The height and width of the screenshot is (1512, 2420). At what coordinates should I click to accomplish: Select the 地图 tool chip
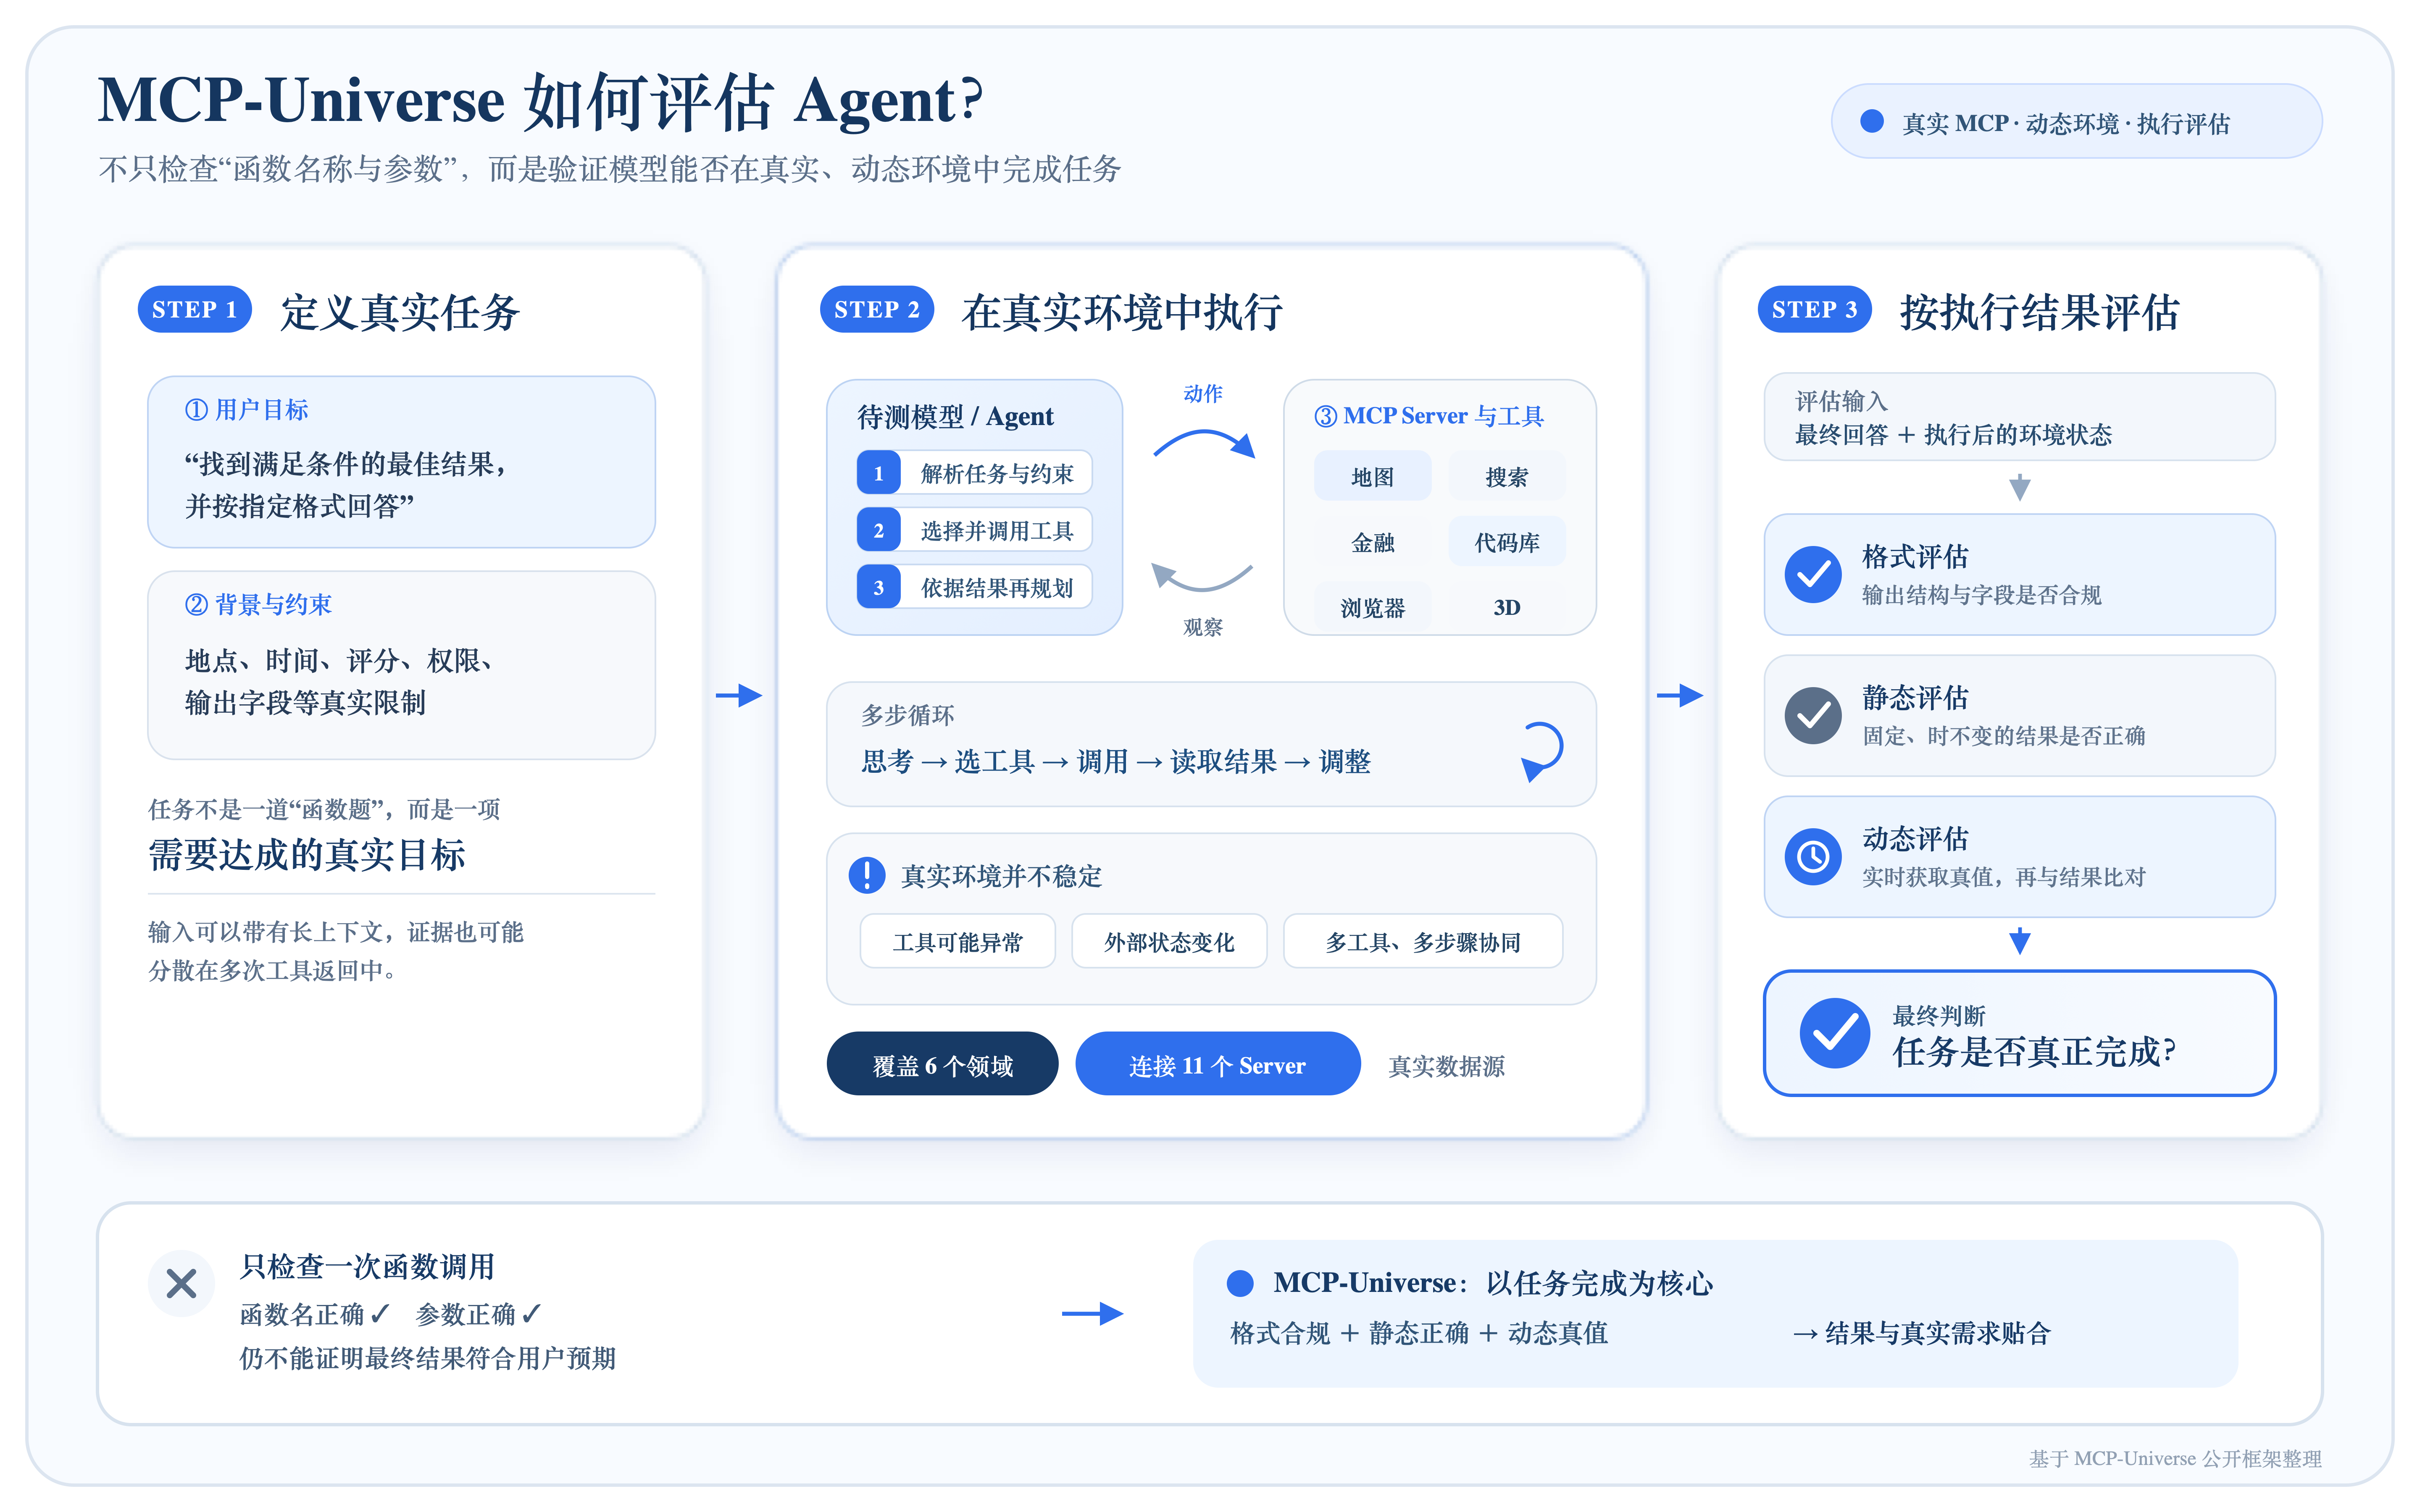(x=1372, y=476)
